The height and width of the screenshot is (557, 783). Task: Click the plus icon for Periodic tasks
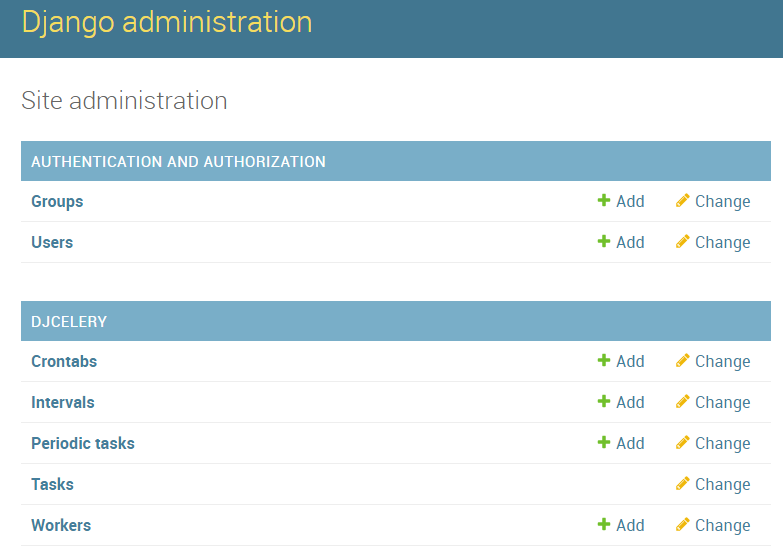coord(604,443)
